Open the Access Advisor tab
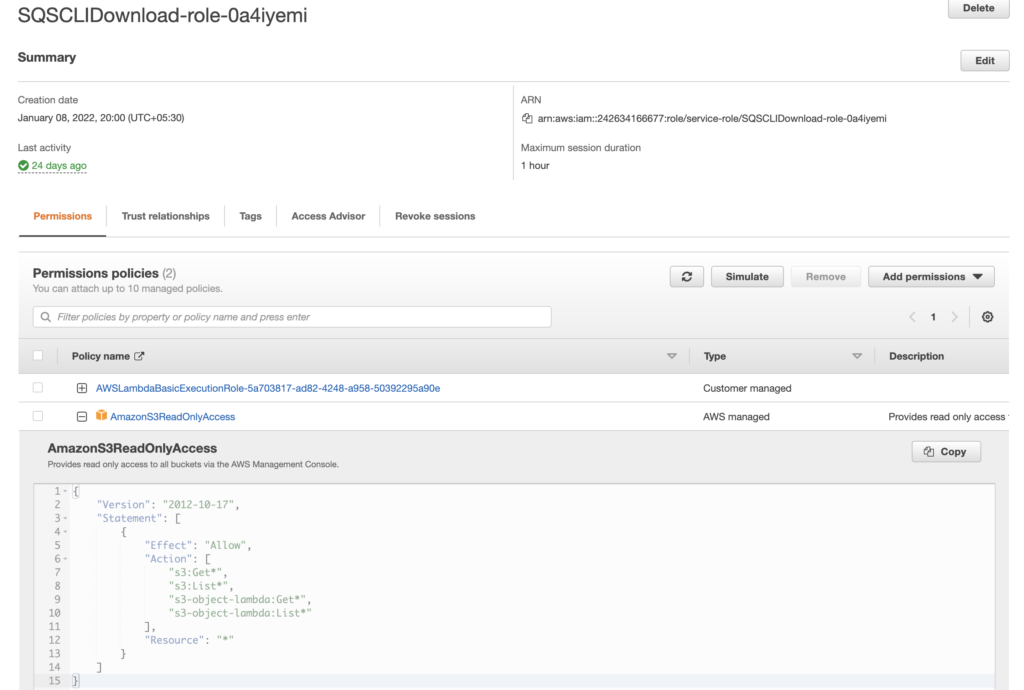Viewport: 1024px width, 690px height. (328, 216)
